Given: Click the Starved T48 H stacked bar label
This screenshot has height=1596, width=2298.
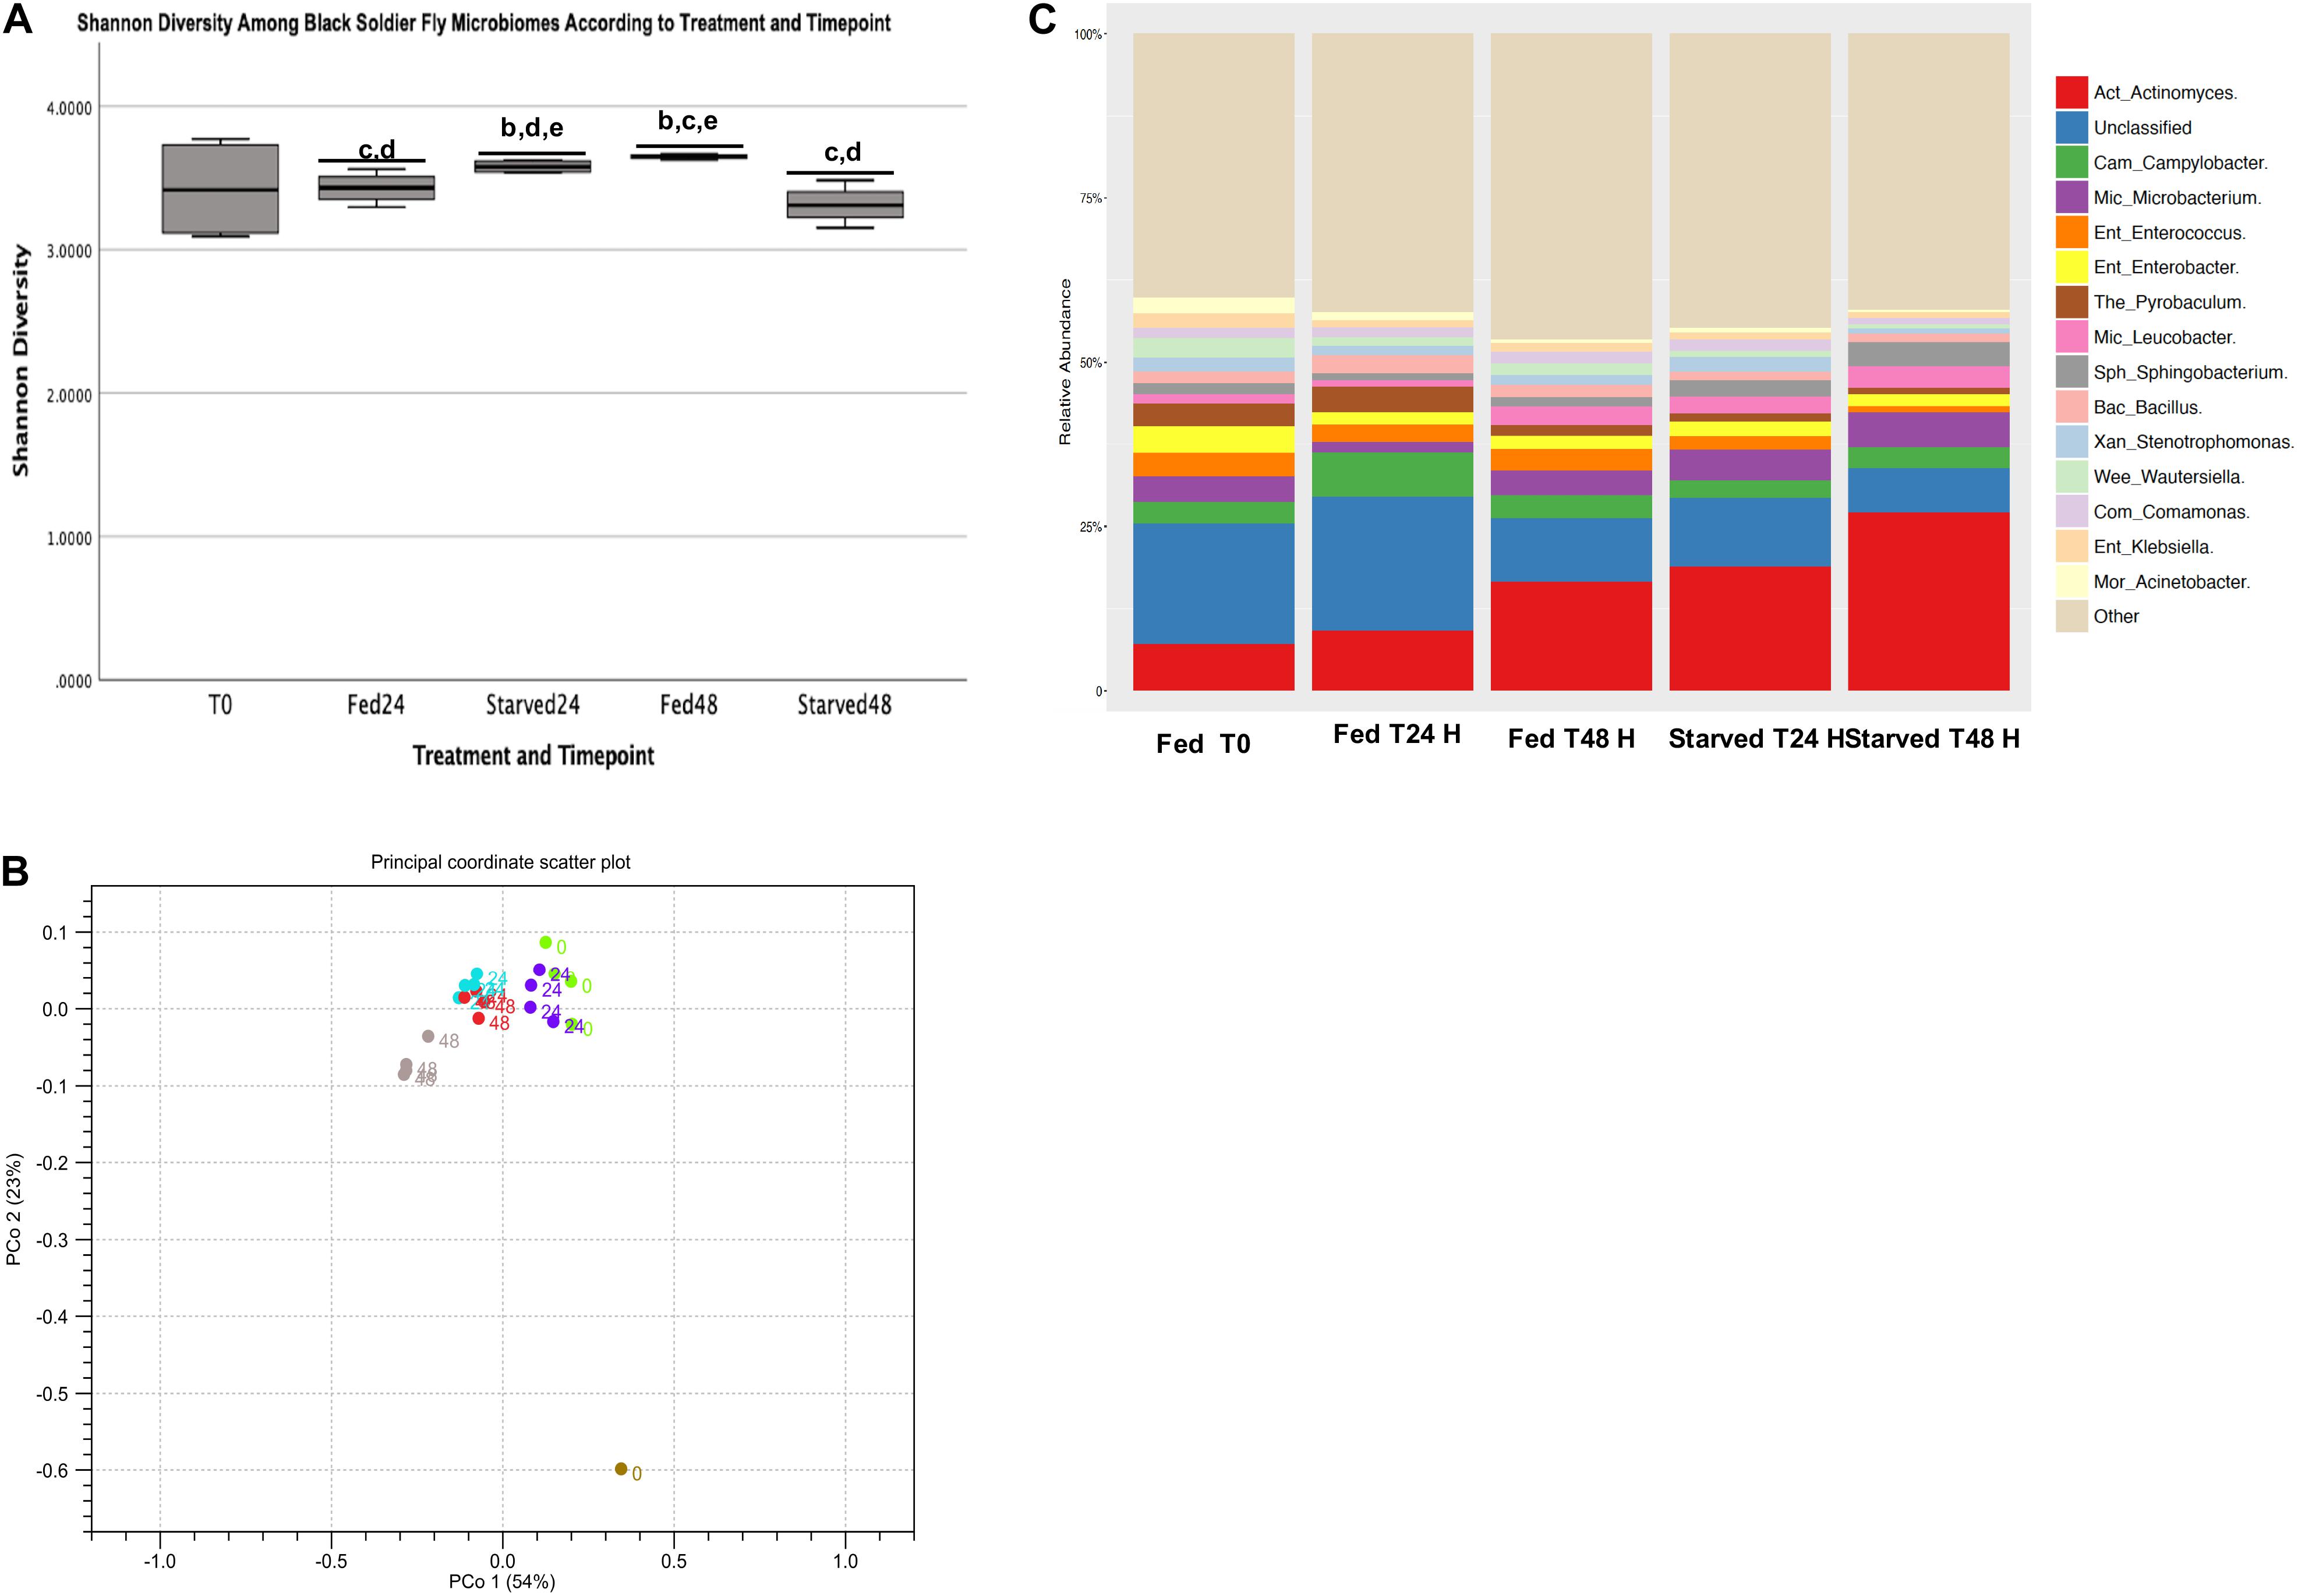Looking at the screenshot, I should coord(1932,739).
